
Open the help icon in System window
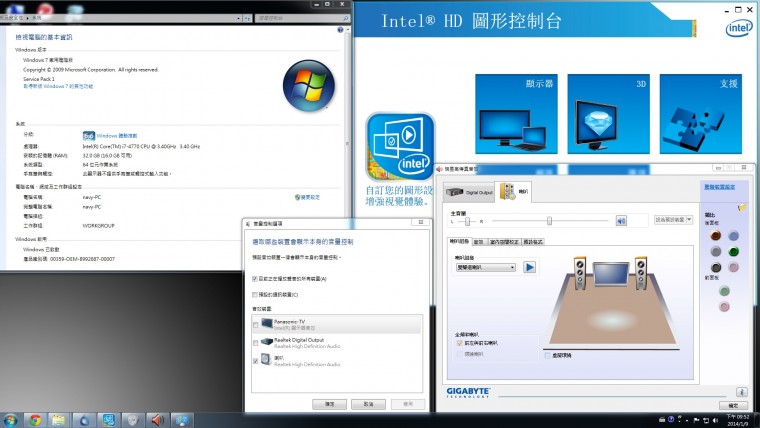tap(340, 30)
